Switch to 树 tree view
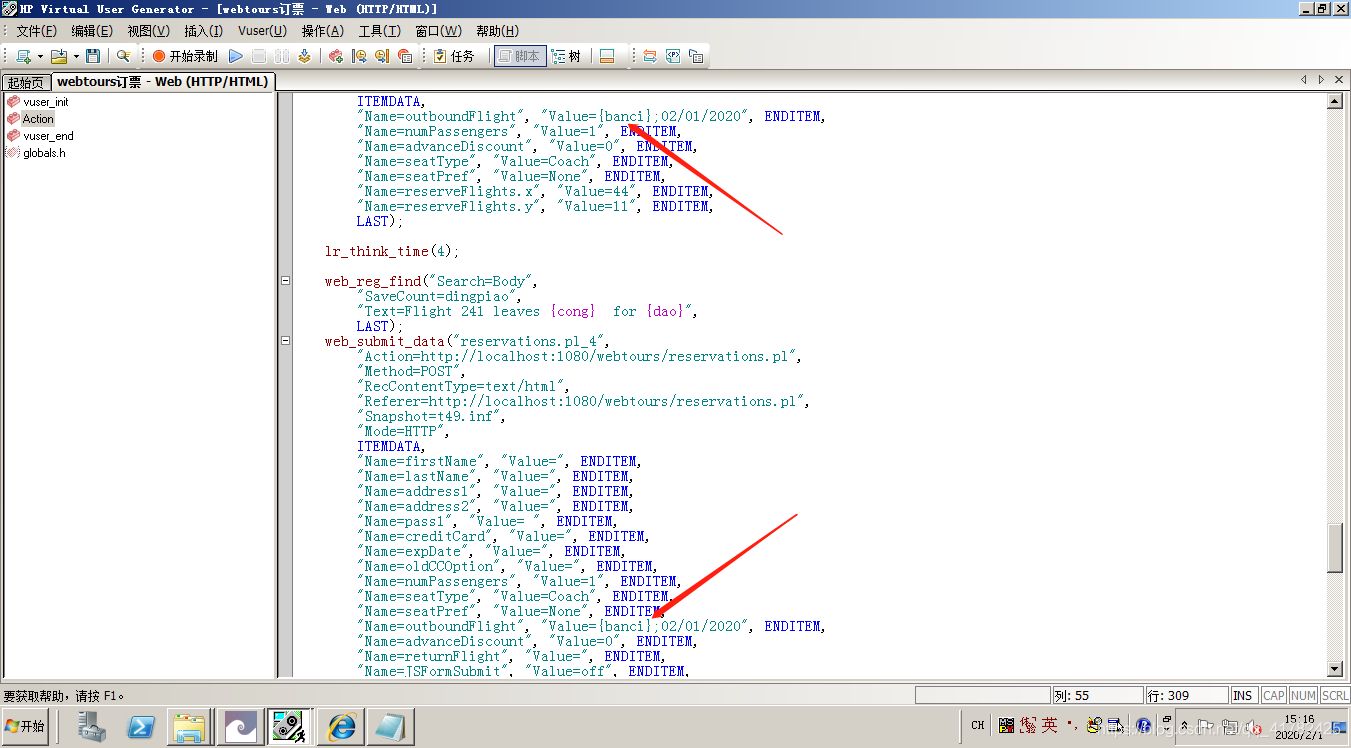The image size is (1351, 748). pos(566,56)
